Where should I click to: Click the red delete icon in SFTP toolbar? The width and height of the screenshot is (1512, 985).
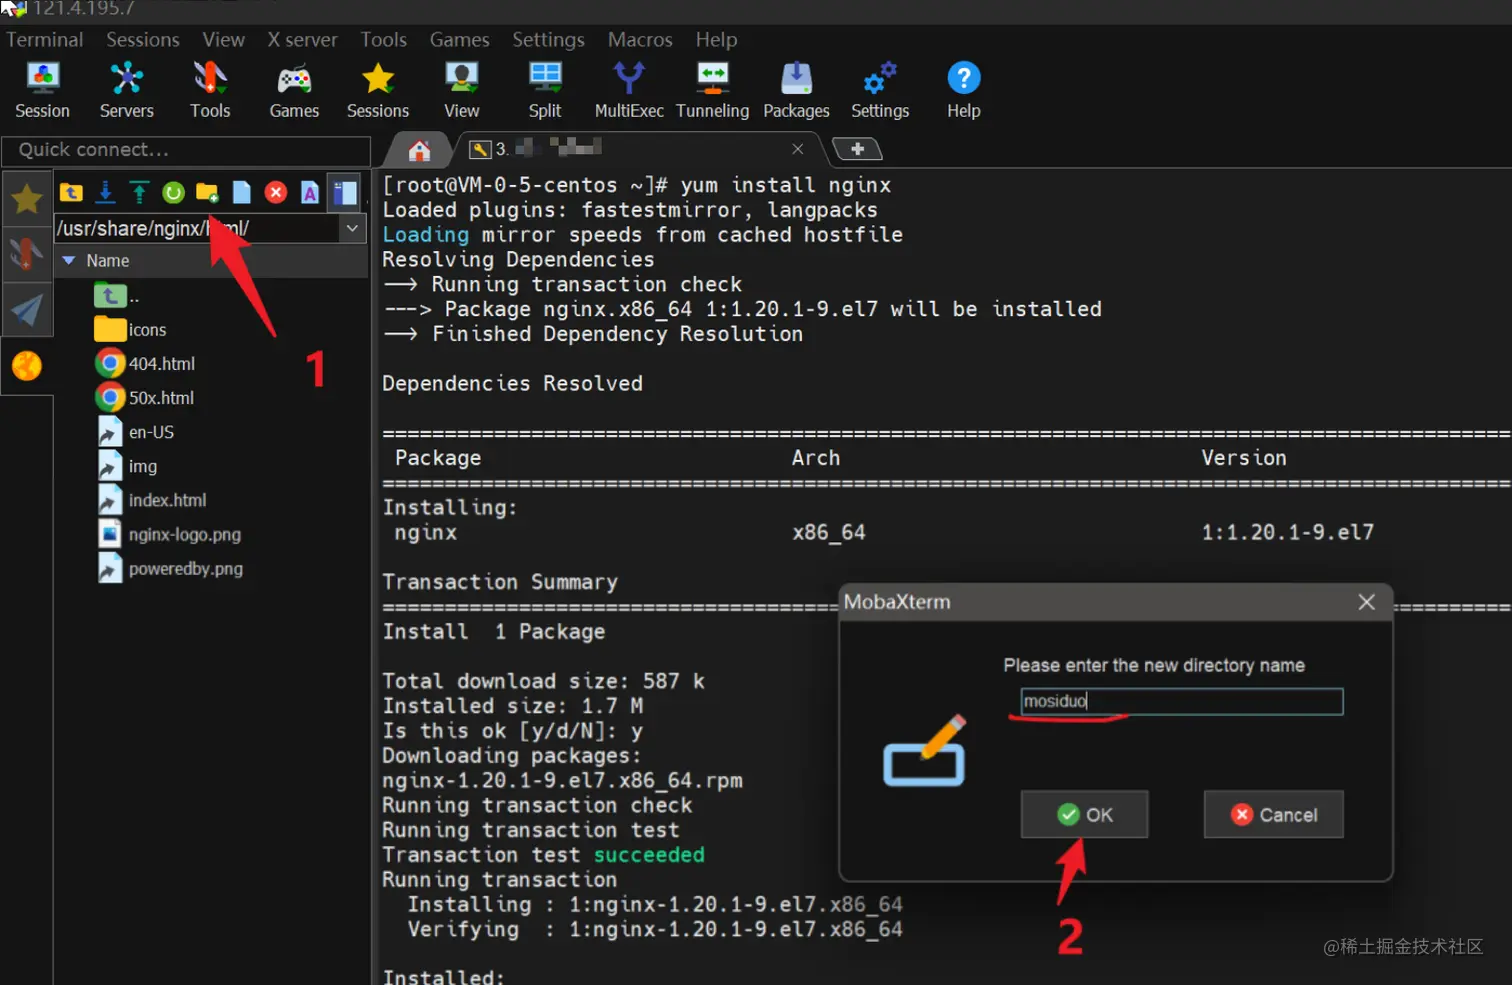[x=276, y=192]
